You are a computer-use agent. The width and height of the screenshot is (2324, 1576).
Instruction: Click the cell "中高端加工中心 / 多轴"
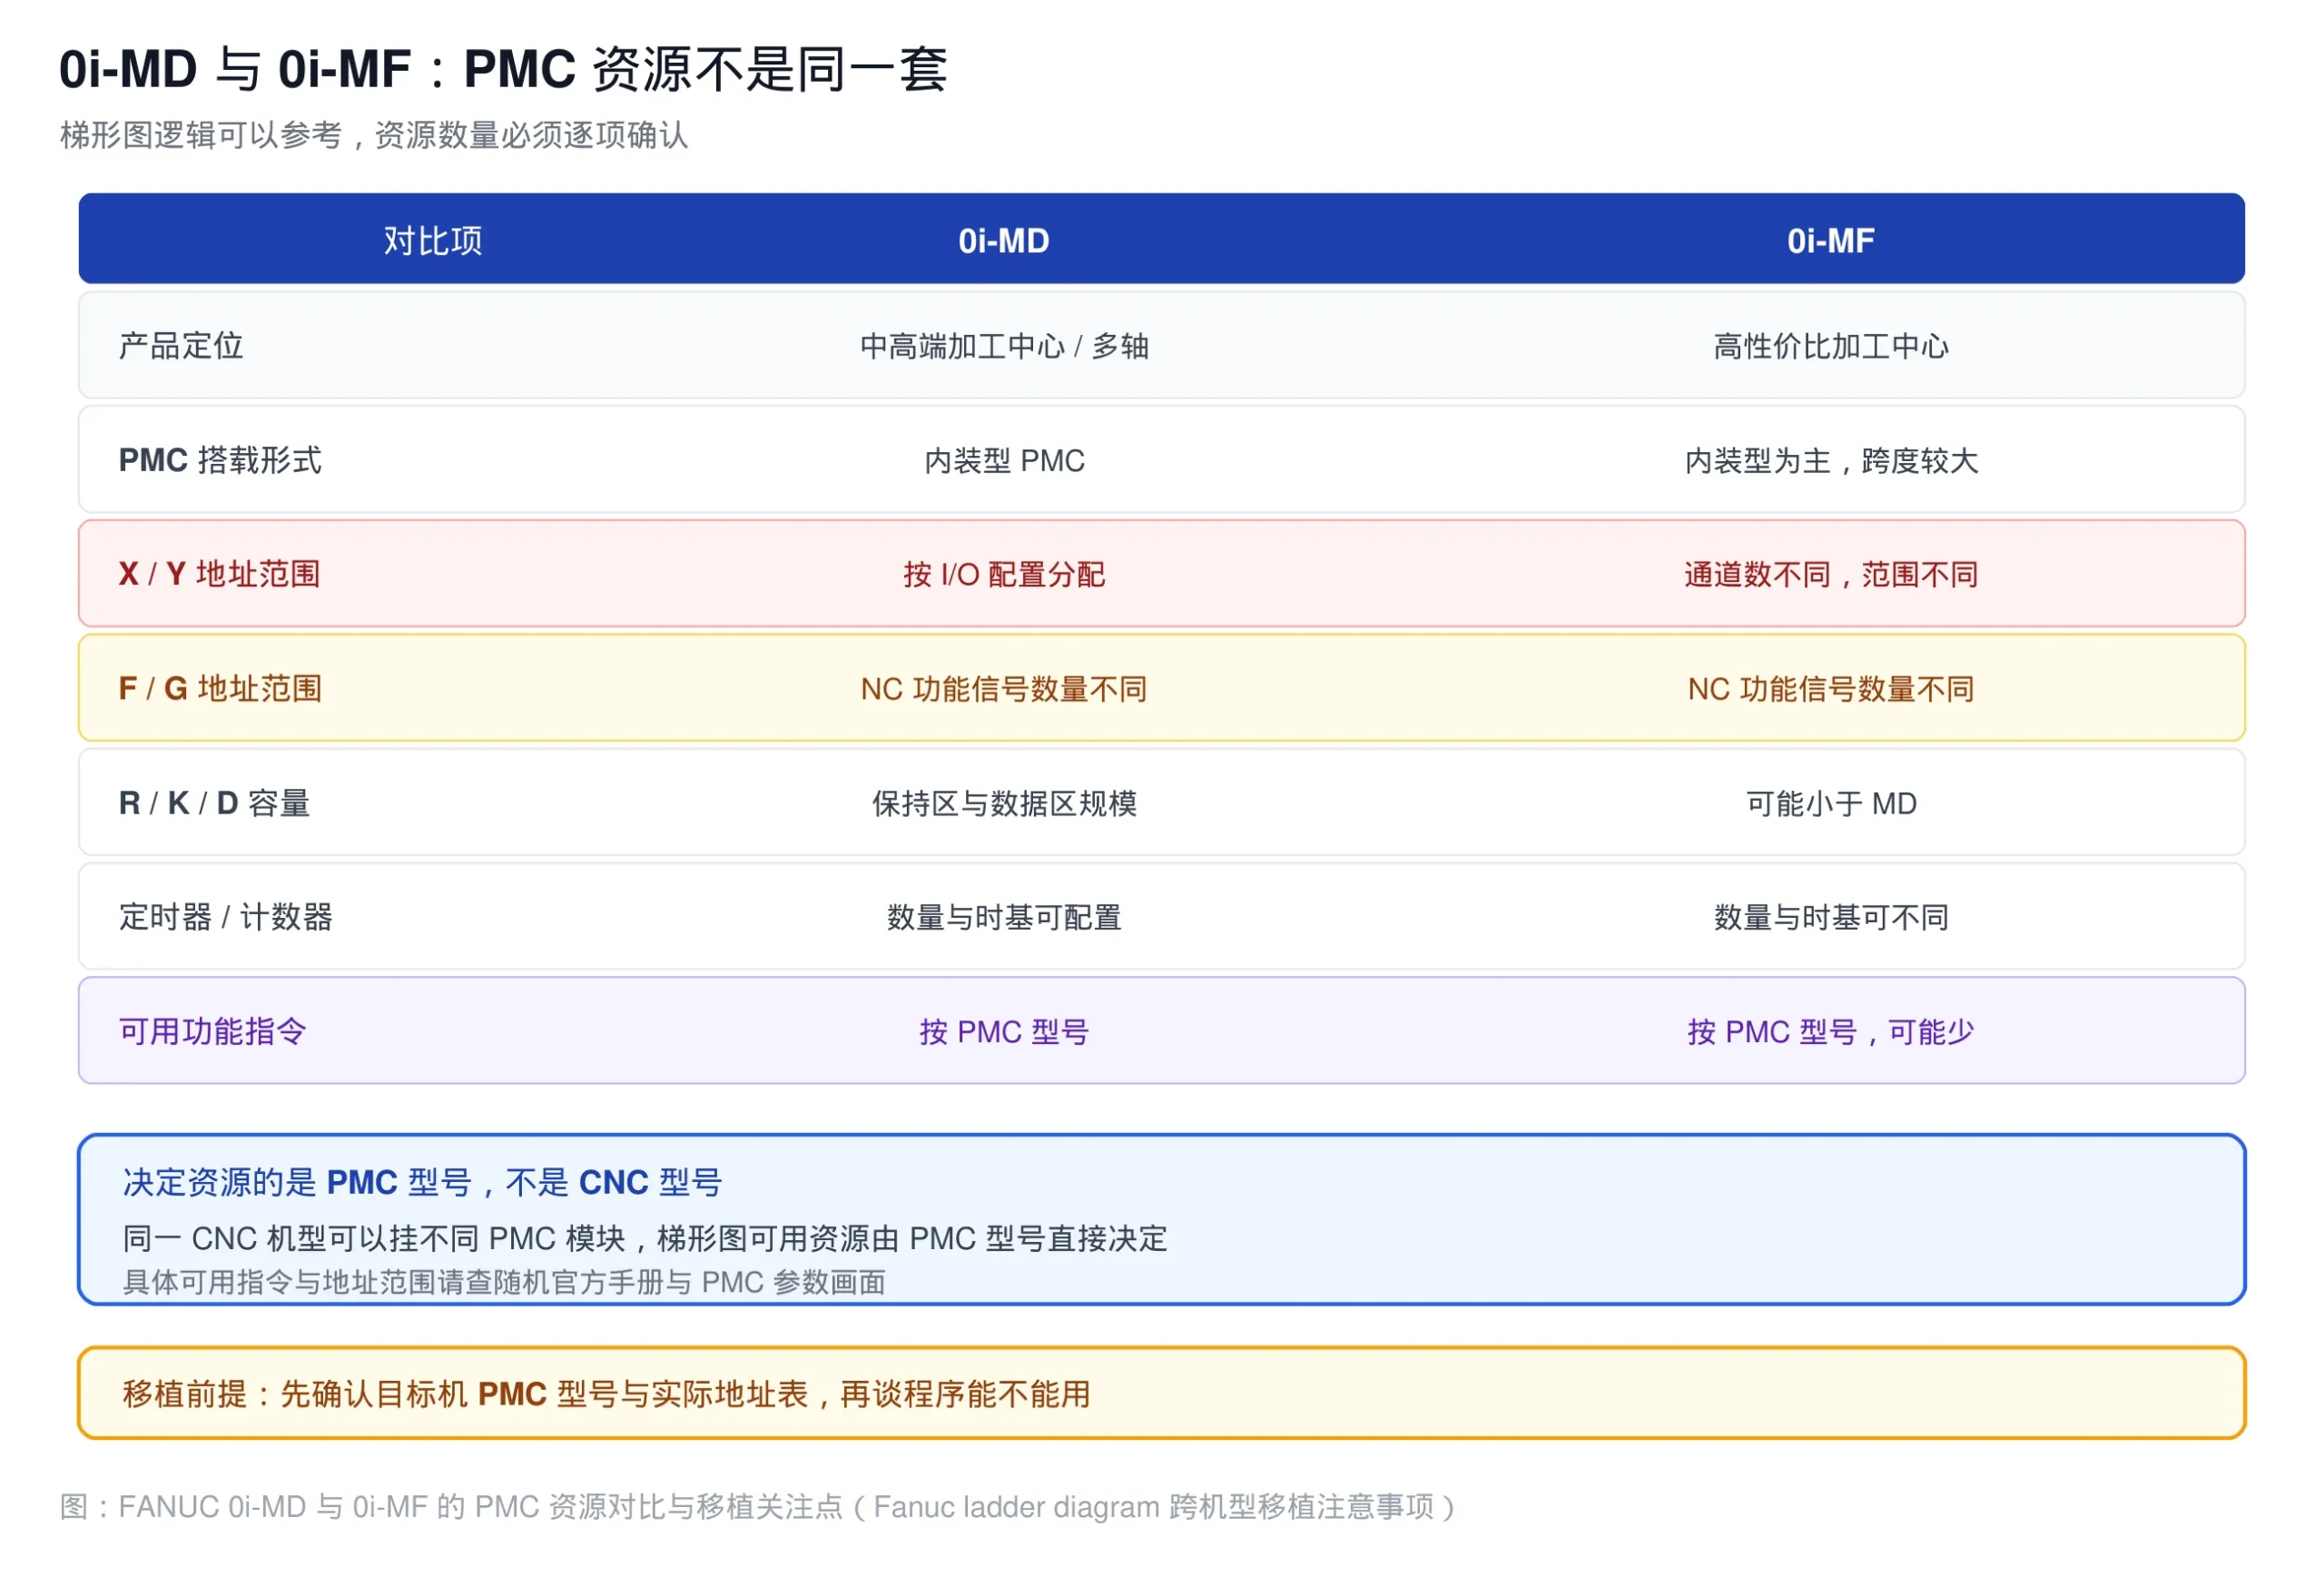1004,346
